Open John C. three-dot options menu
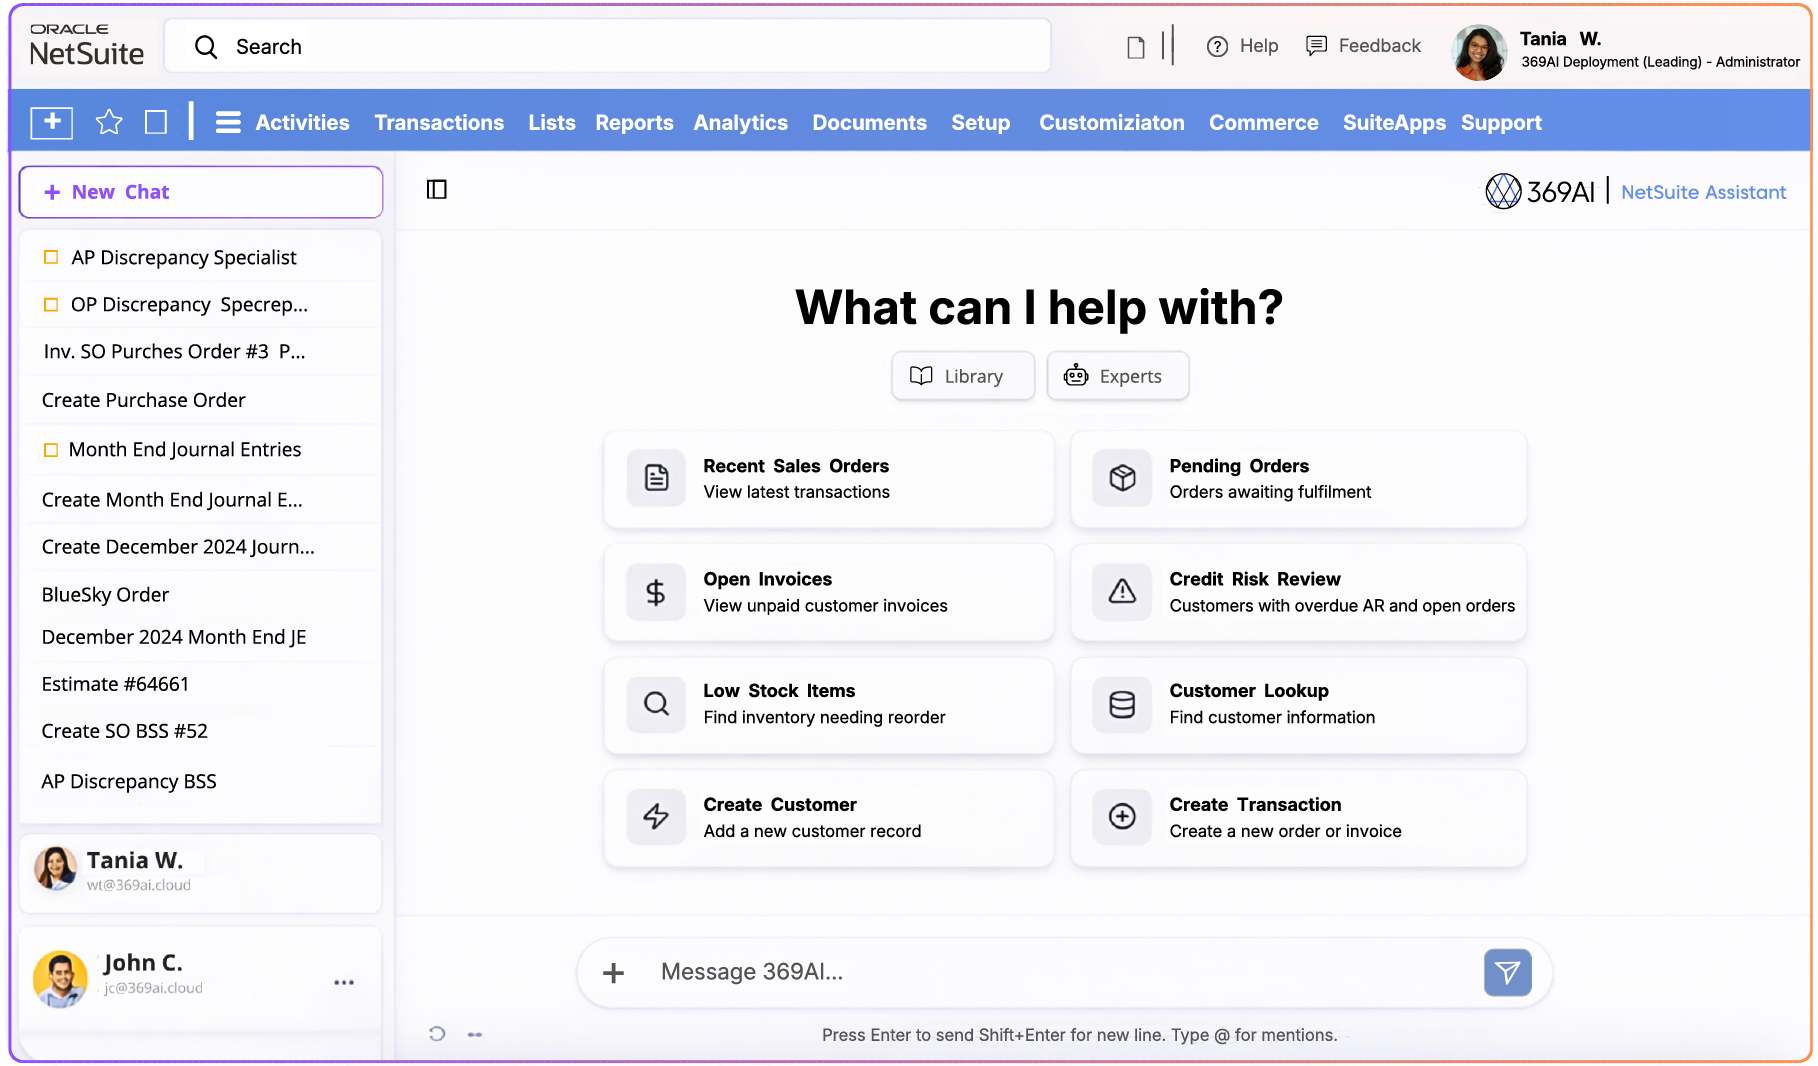1818x1066 pixels. pos(344,982)
